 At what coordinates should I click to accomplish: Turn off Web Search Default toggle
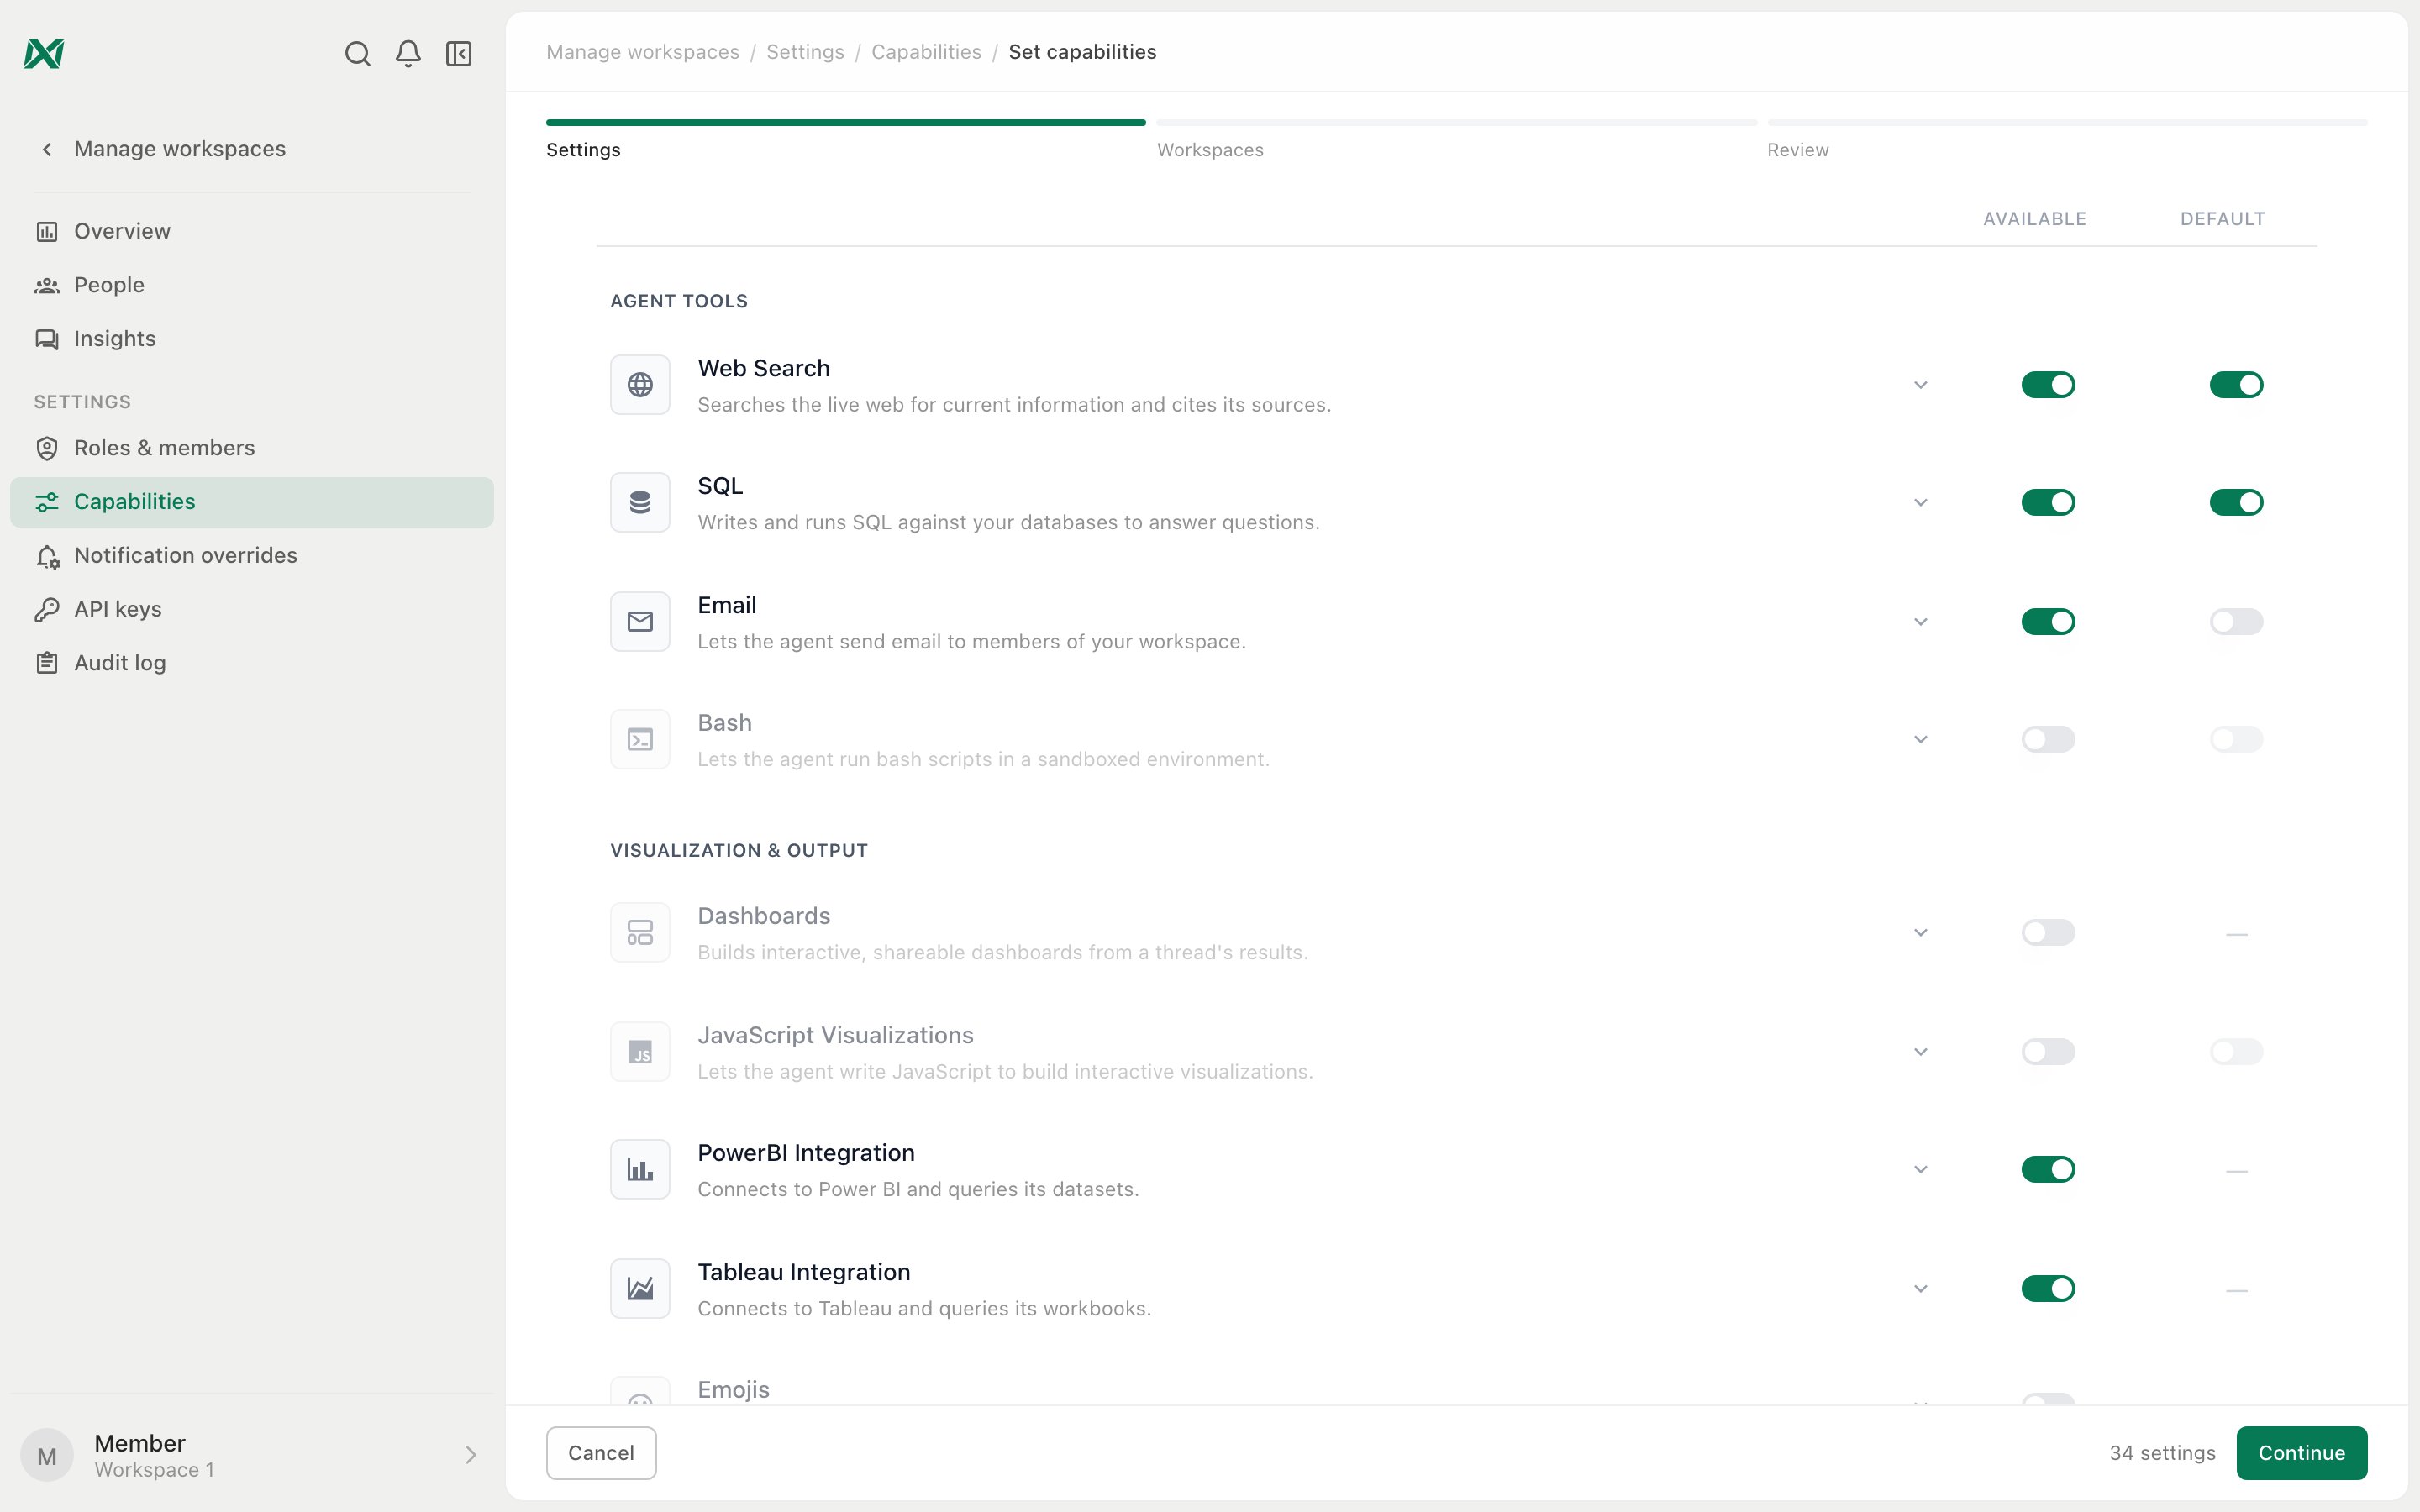point(2236,385)
